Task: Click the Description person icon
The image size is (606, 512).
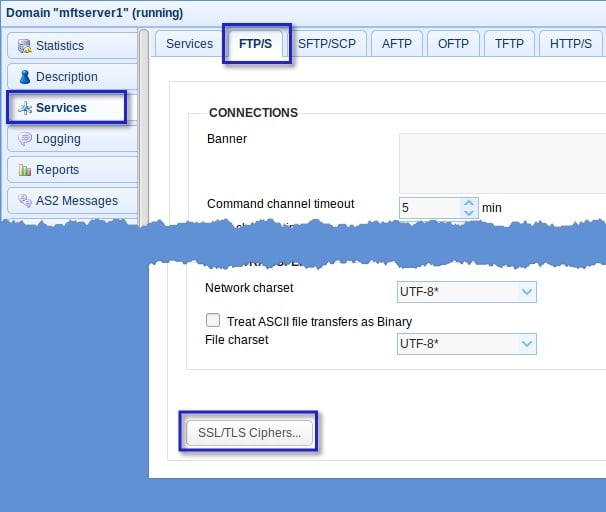Action: [x=24, y=77]
